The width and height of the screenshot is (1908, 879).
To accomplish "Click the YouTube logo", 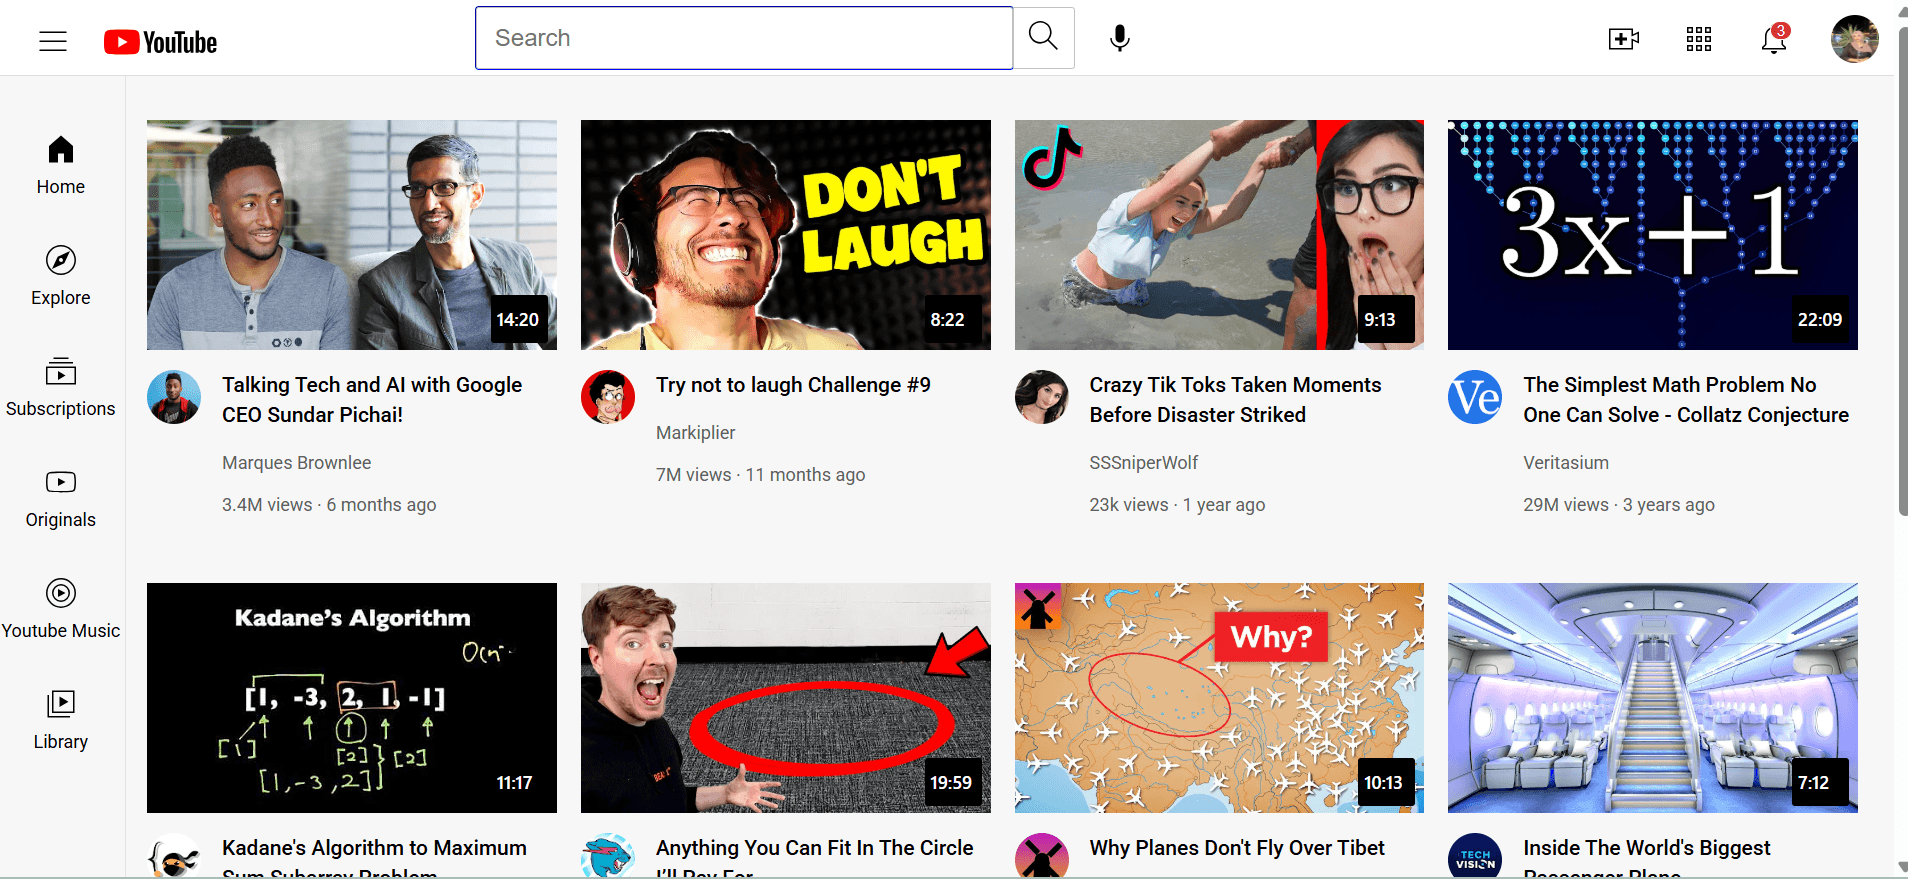I will [160, 42].
